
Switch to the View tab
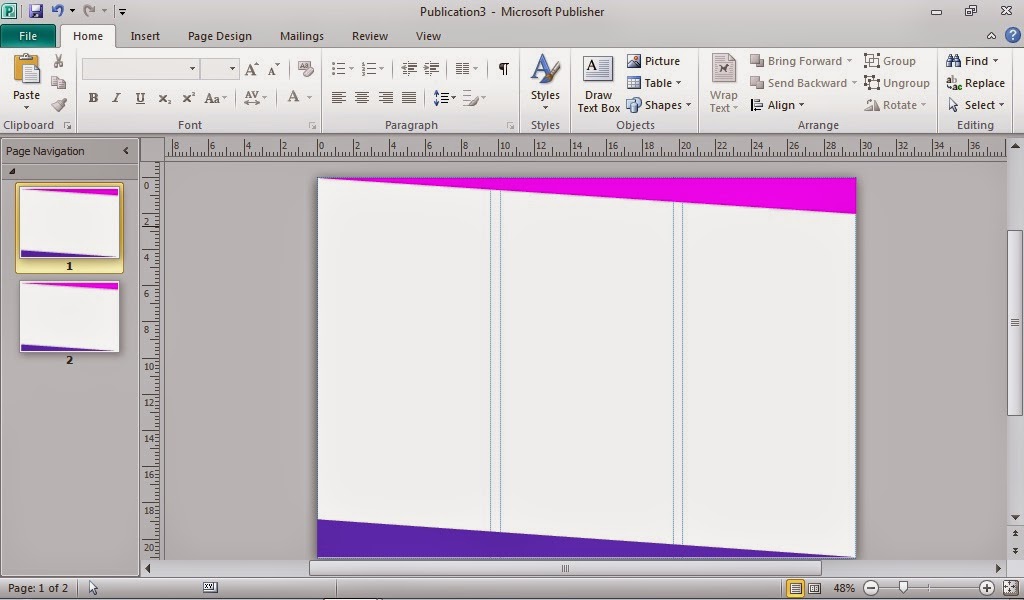point(428,36)
